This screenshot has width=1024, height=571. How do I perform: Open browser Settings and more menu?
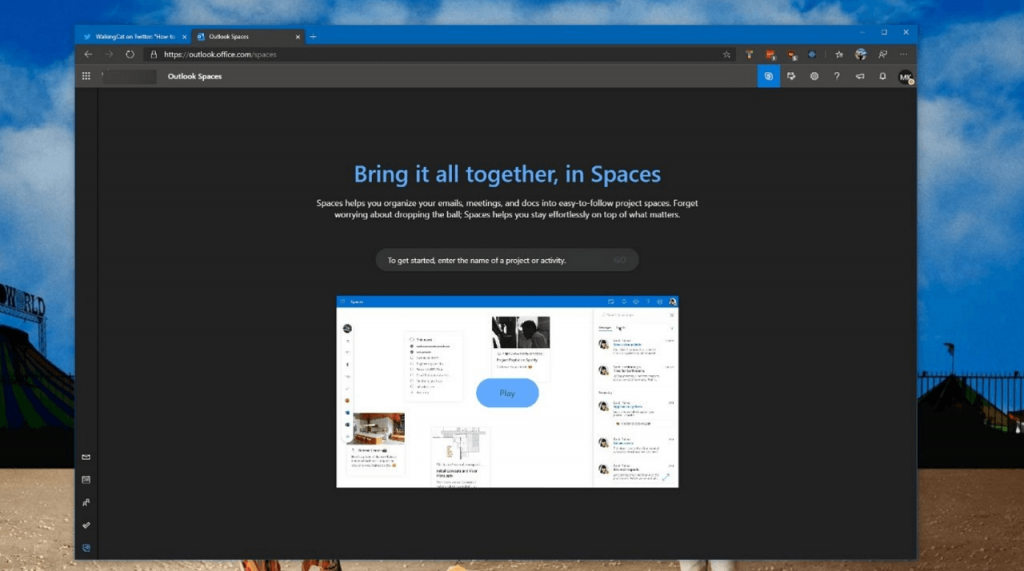pos(904,55)
